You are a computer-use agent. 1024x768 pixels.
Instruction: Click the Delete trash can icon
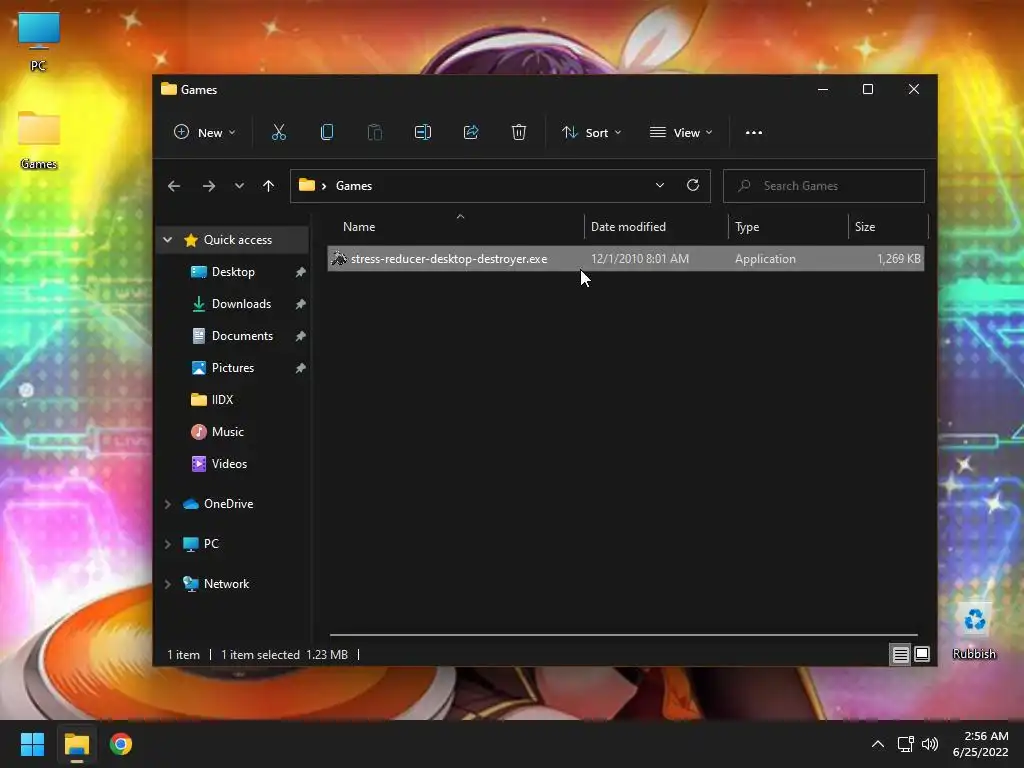pyautogui.click(x=519, y=133)
